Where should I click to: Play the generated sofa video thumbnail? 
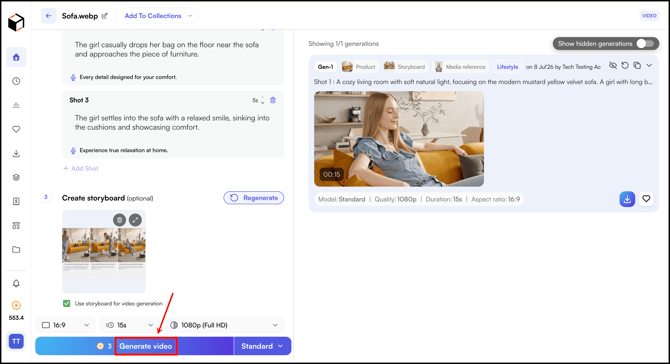click(x=399, y=139)
